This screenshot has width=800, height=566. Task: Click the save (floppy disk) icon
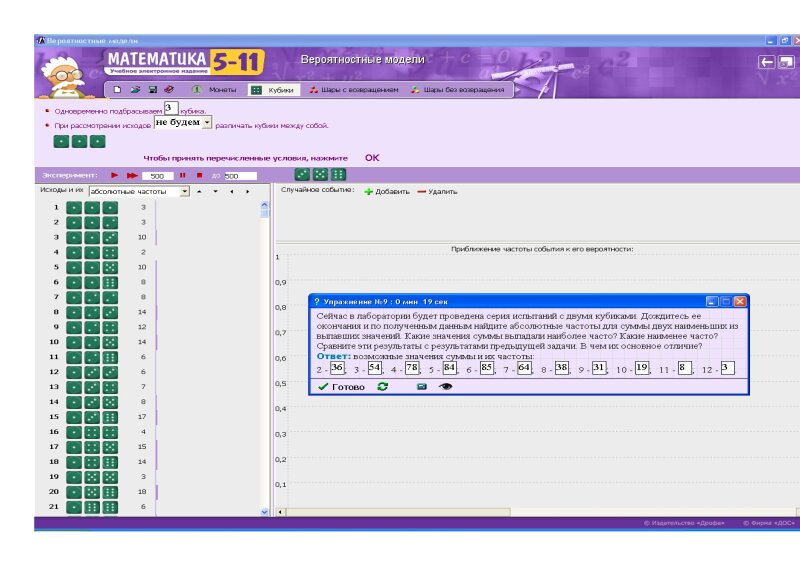point(153,90)
